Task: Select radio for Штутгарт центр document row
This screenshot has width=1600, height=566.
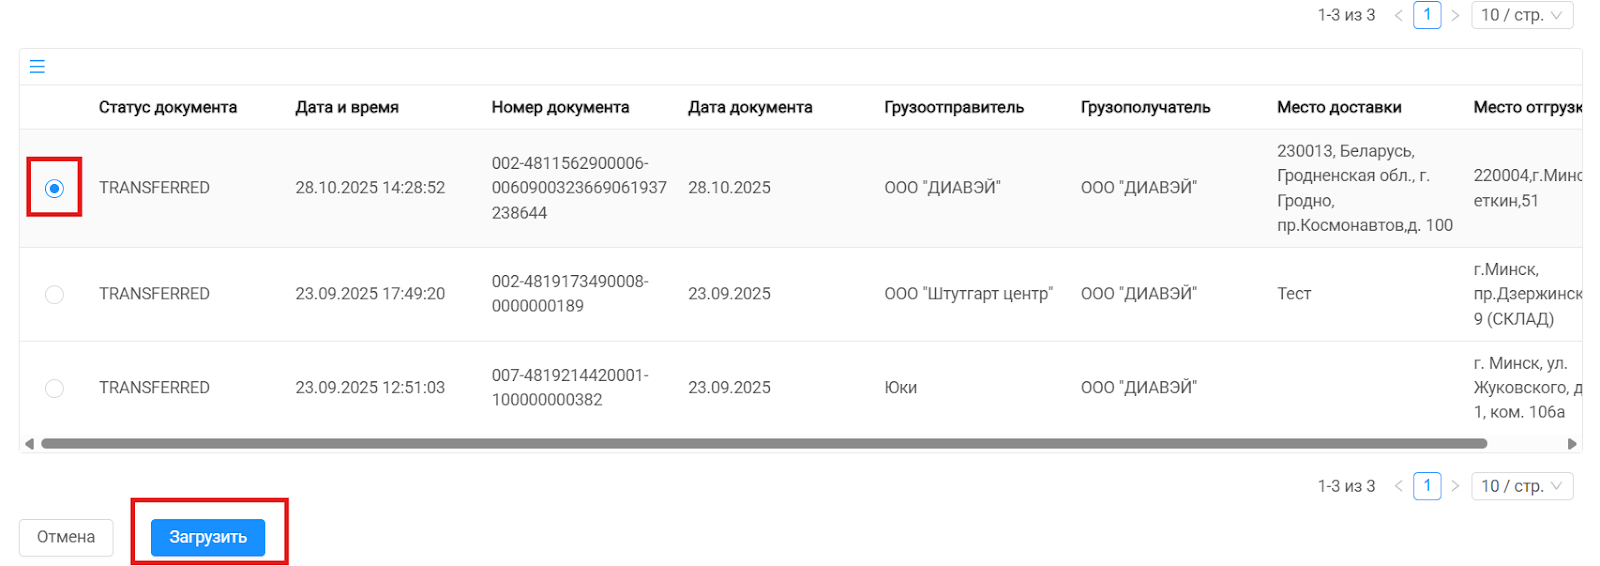Action: pos(54,294)
